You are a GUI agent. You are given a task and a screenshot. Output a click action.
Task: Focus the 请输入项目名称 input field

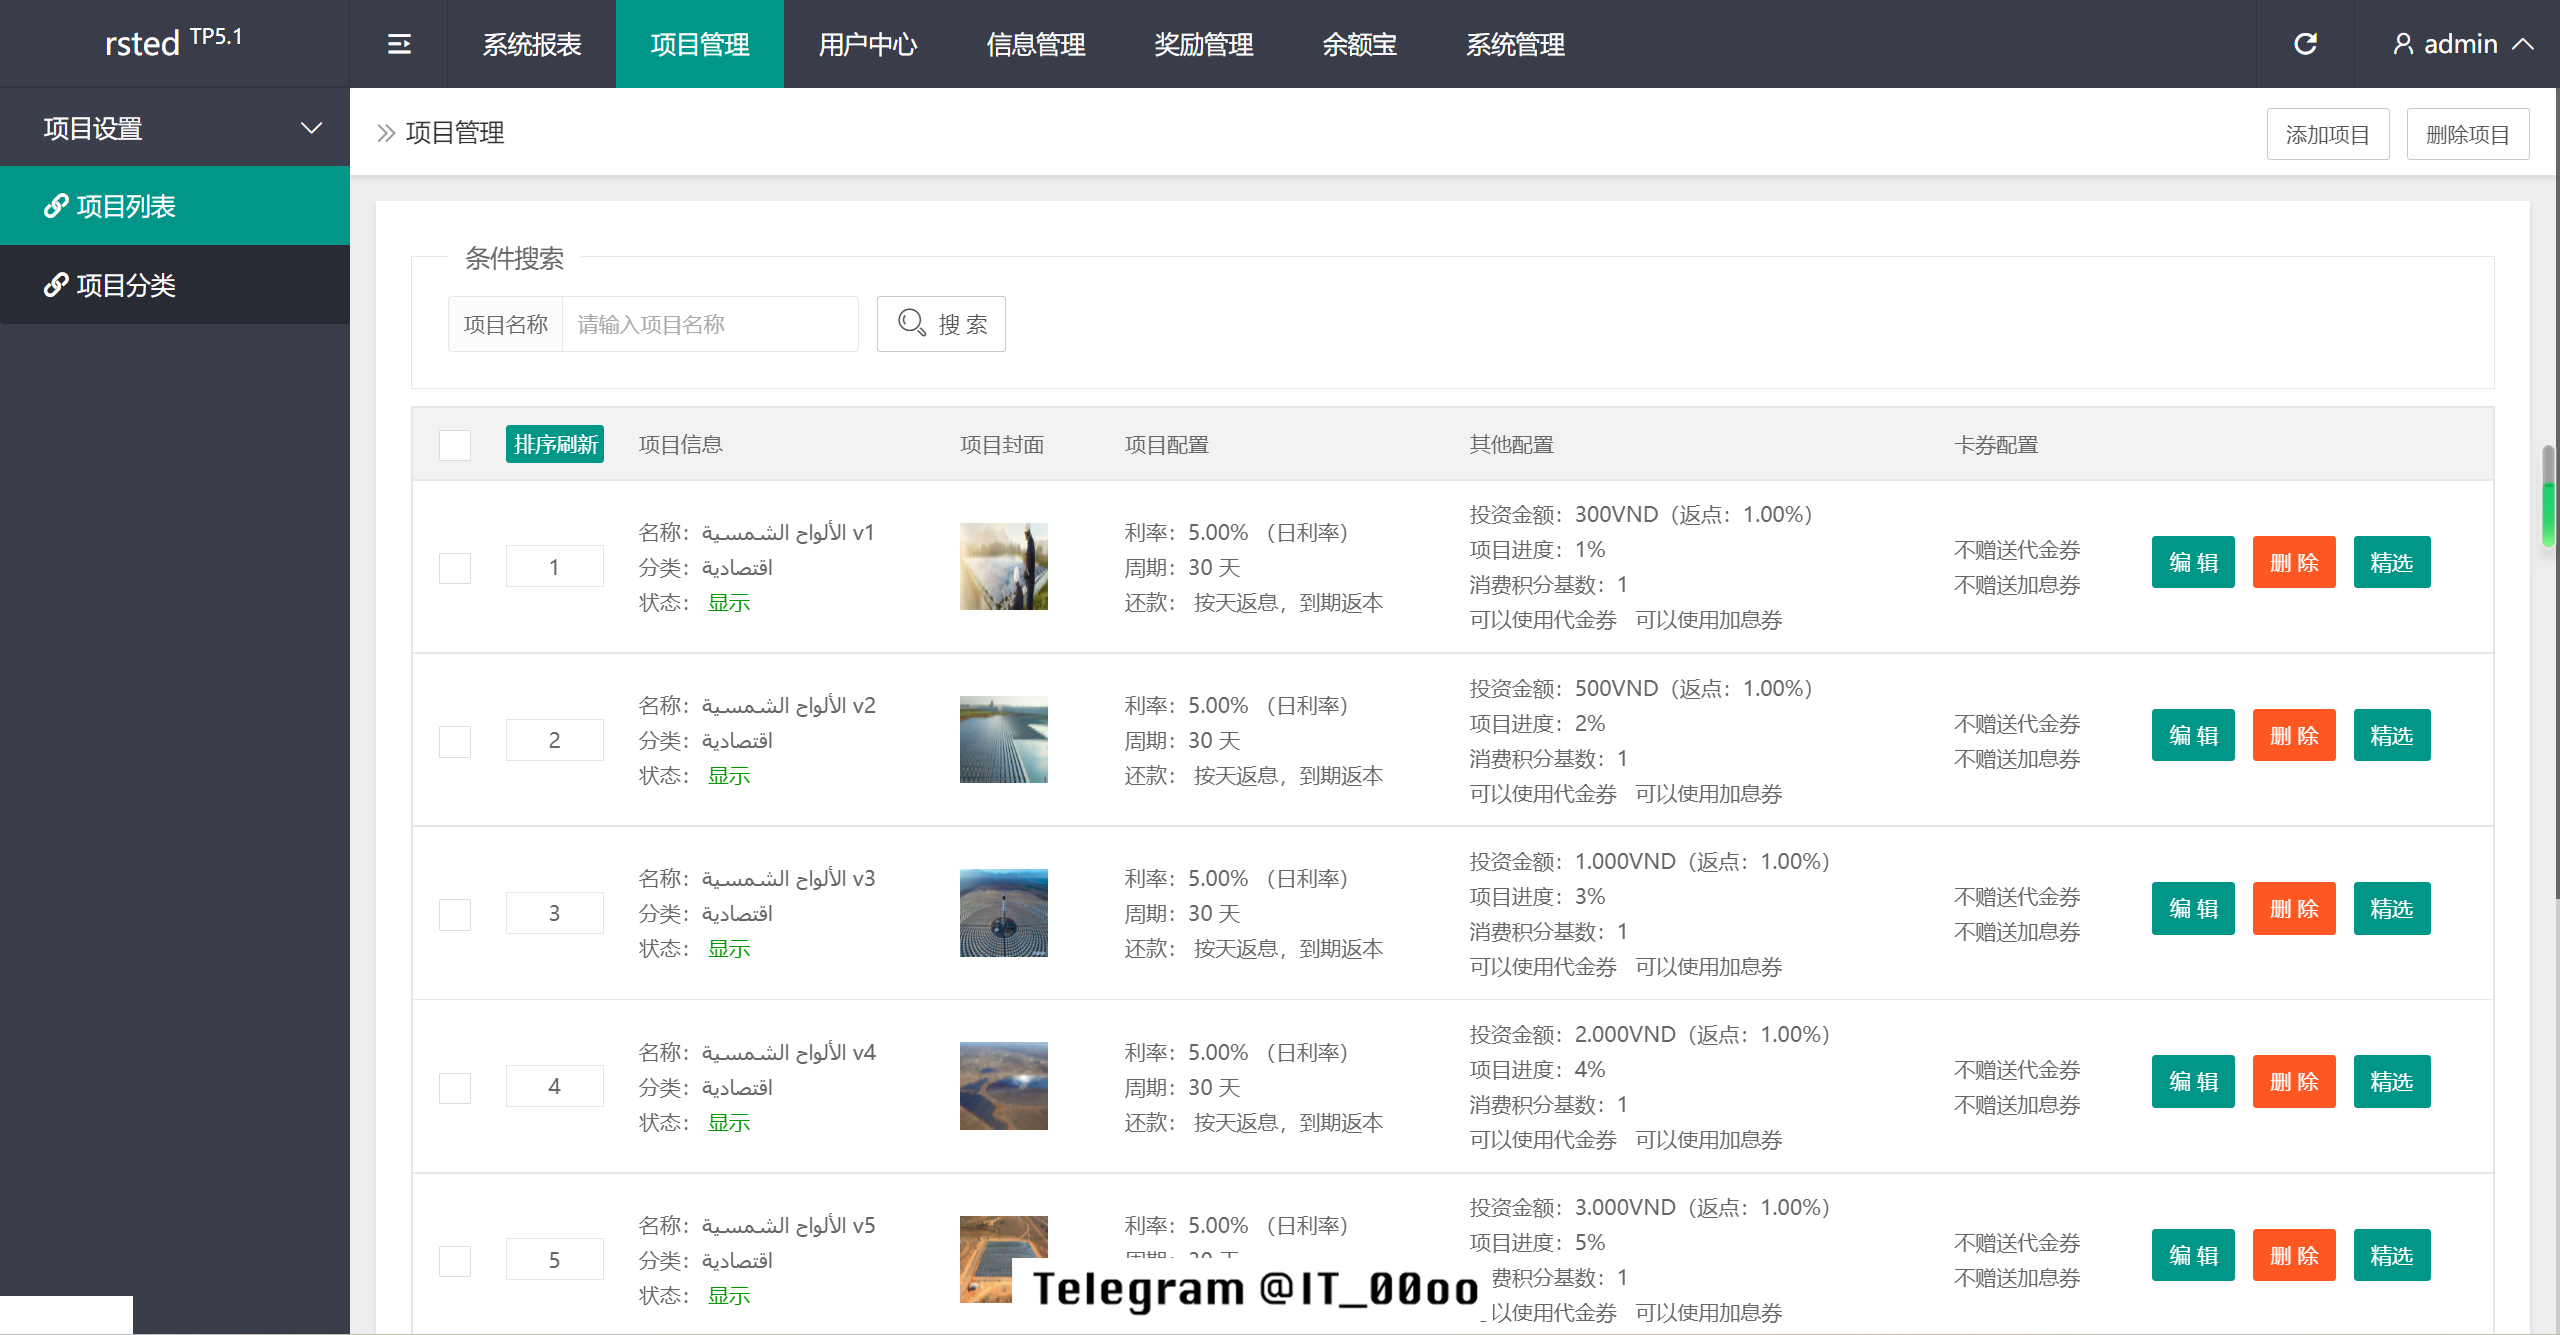pos(710,324)
